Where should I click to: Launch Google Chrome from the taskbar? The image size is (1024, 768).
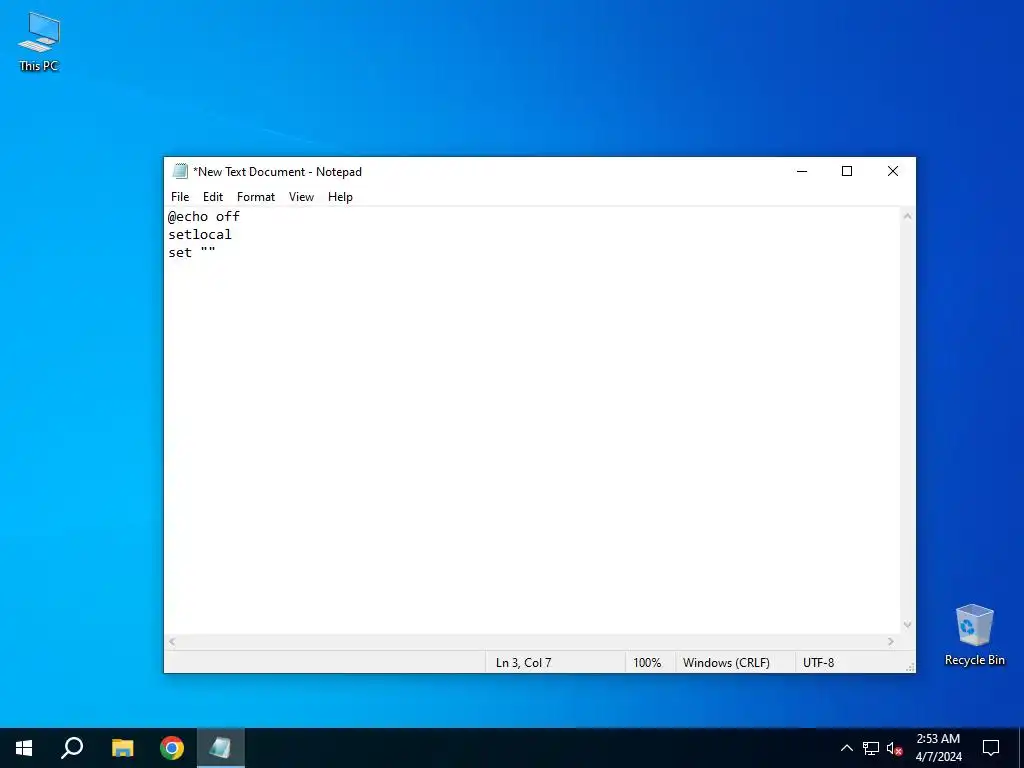[172, 748]
